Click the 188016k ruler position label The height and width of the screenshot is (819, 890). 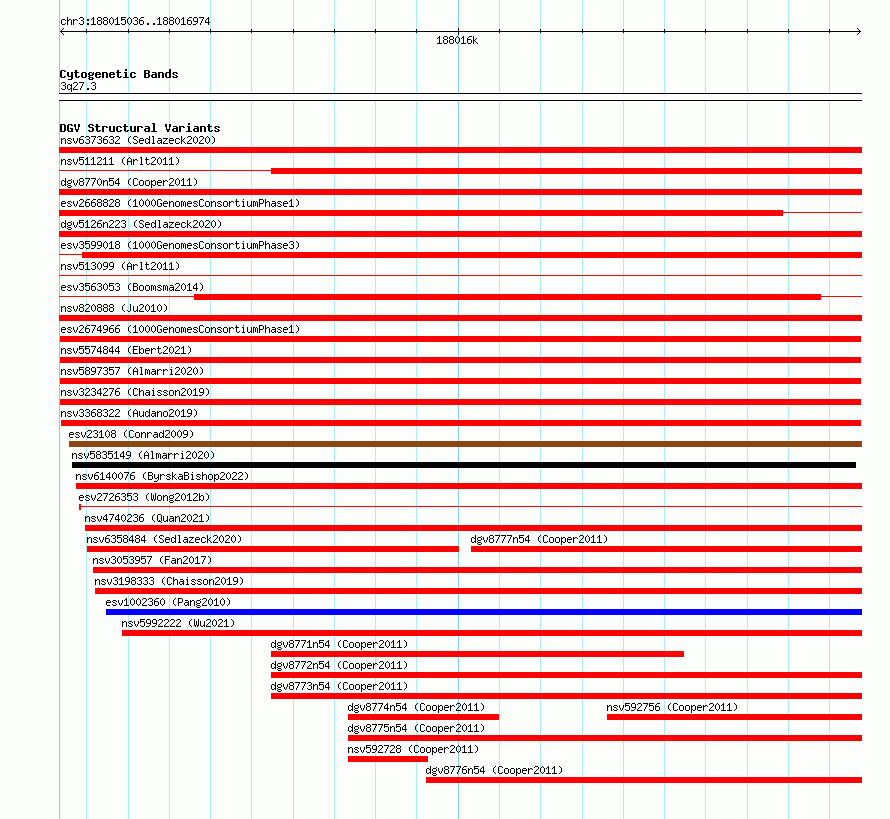click(457, 40)
